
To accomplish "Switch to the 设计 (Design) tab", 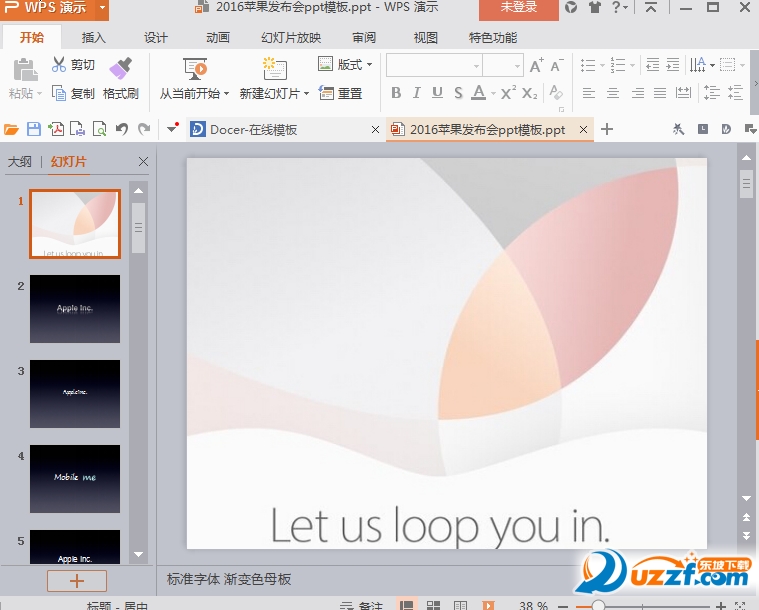I will pyautogui.click(x=155, y=38).
